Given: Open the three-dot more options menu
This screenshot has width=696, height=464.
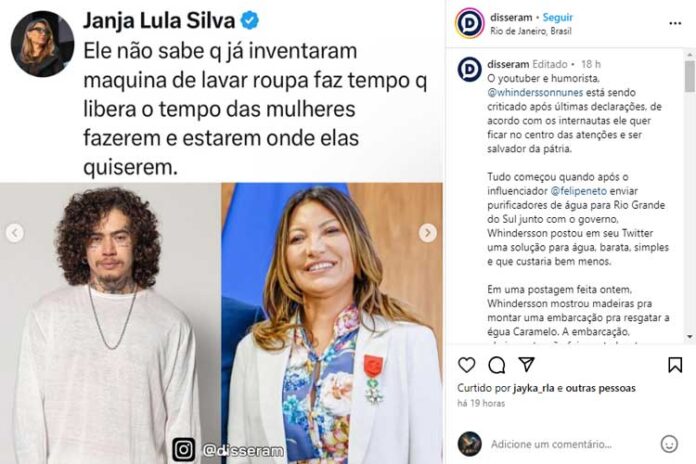Looking at the screenshot, I should coord(675,24).
